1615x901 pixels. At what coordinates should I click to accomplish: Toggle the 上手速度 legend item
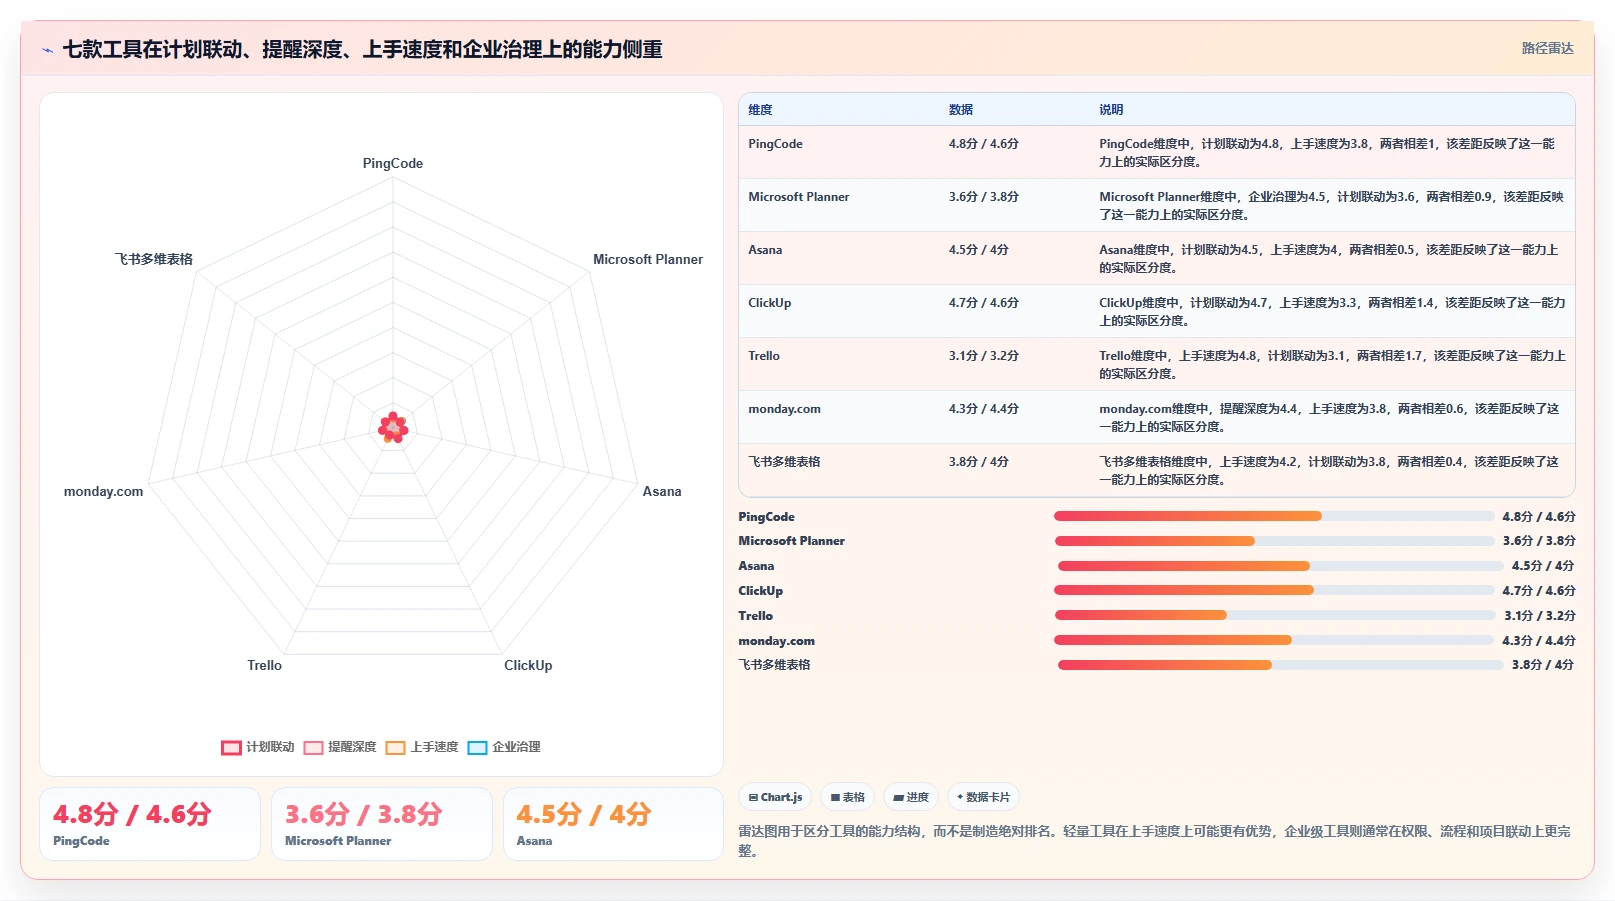422,747
